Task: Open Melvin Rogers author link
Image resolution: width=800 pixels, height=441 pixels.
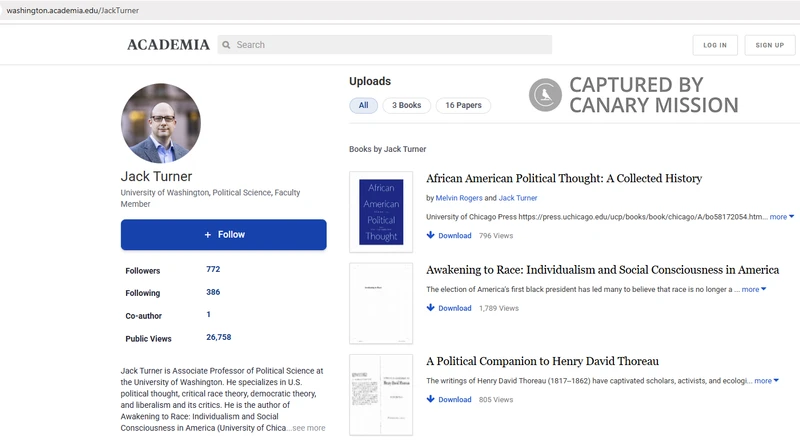Action: pyautogui.click(x=459, y=198)
